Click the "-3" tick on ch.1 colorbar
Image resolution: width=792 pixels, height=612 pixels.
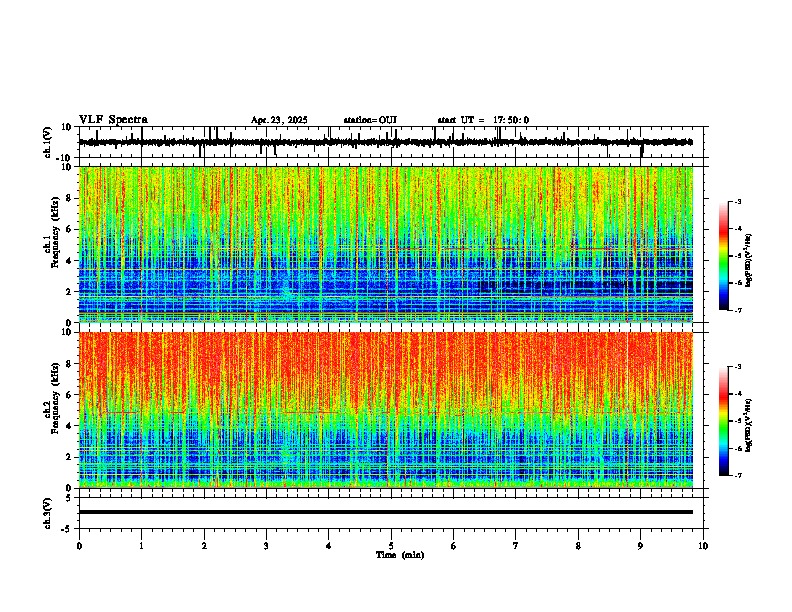[737, 202]
